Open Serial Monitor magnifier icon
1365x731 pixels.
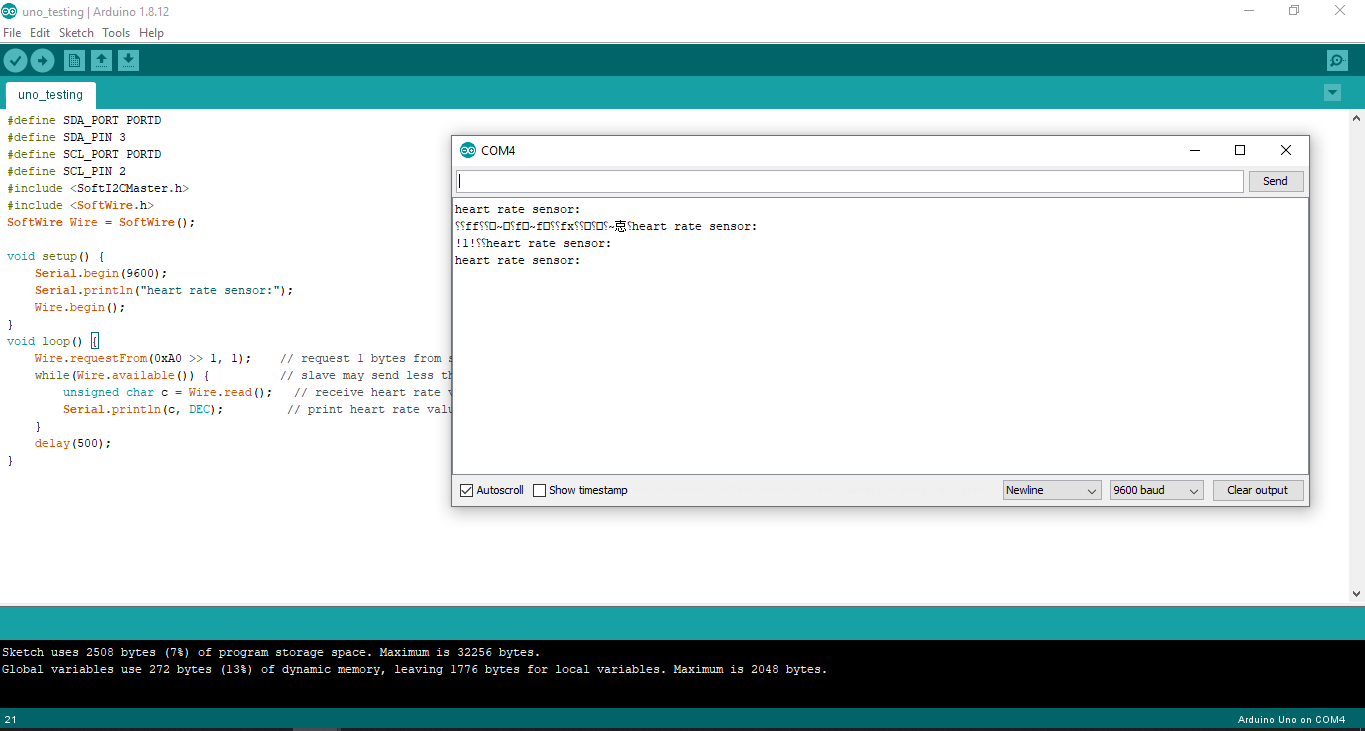[1337, 61]
